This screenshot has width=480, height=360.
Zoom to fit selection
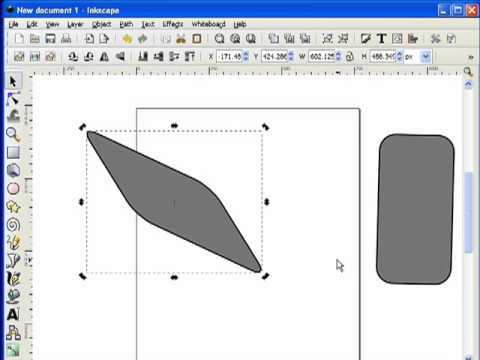[x=219, y=39]
